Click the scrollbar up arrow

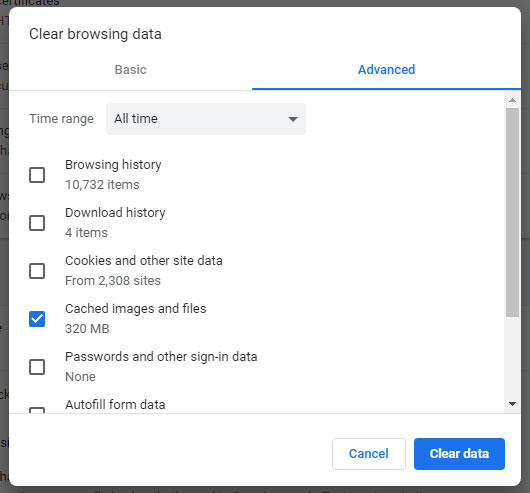tap(512, 100)
